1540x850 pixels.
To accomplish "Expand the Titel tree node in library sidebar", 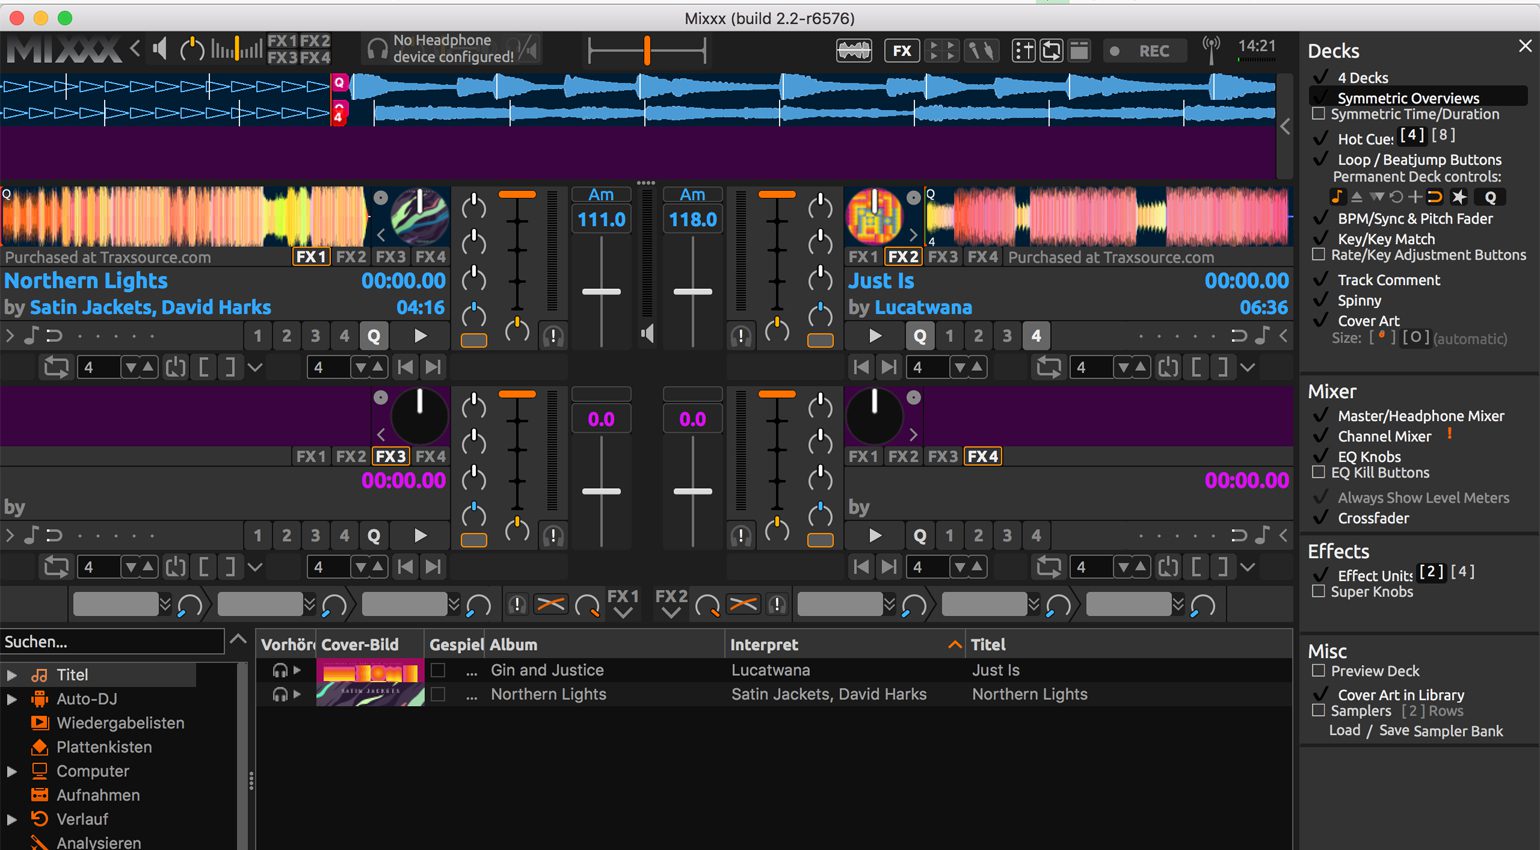I will [12, 675].
